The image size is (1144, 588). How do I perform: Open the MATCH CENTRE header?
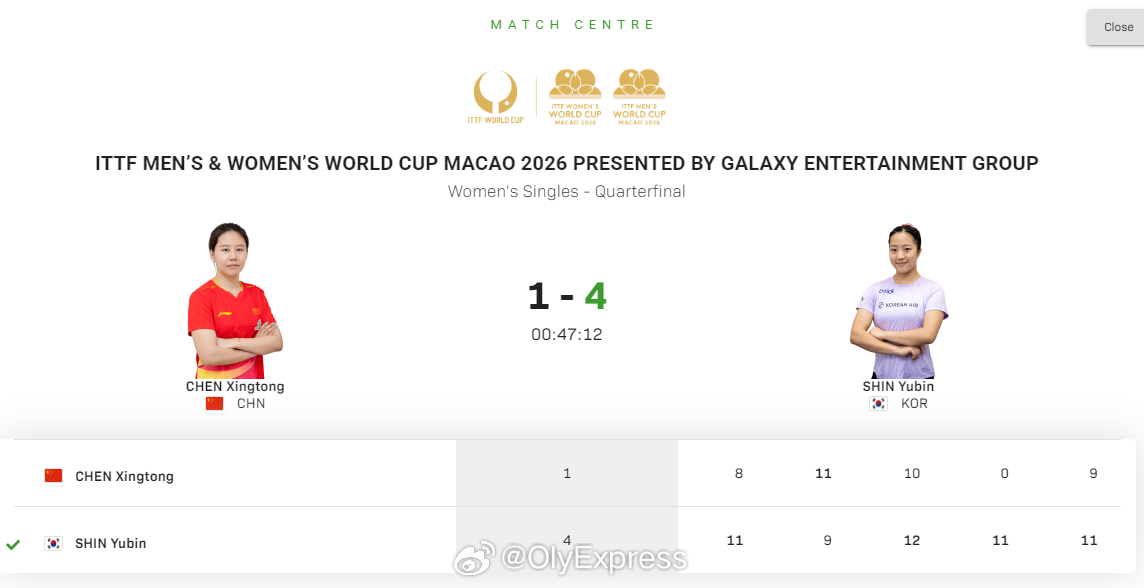coord(571,24)
